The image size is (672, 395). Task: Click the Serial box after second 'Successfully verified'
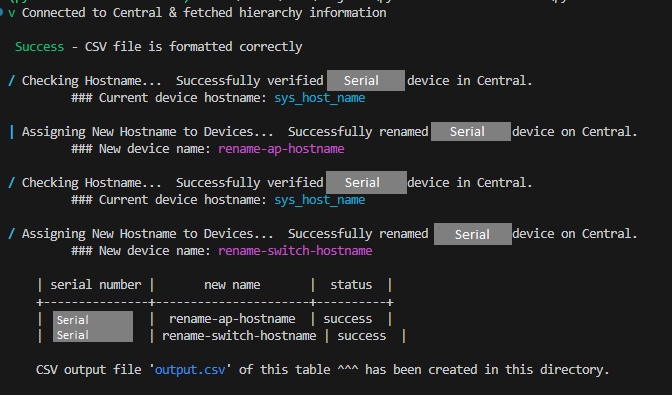point(366,183)
